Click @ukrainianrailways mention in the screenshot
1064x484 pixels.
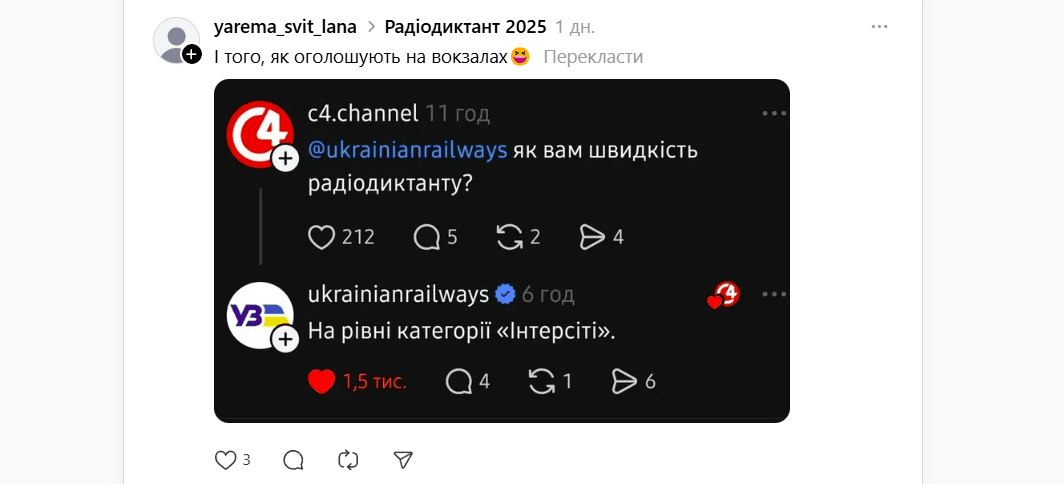click(x=408, y=150)
